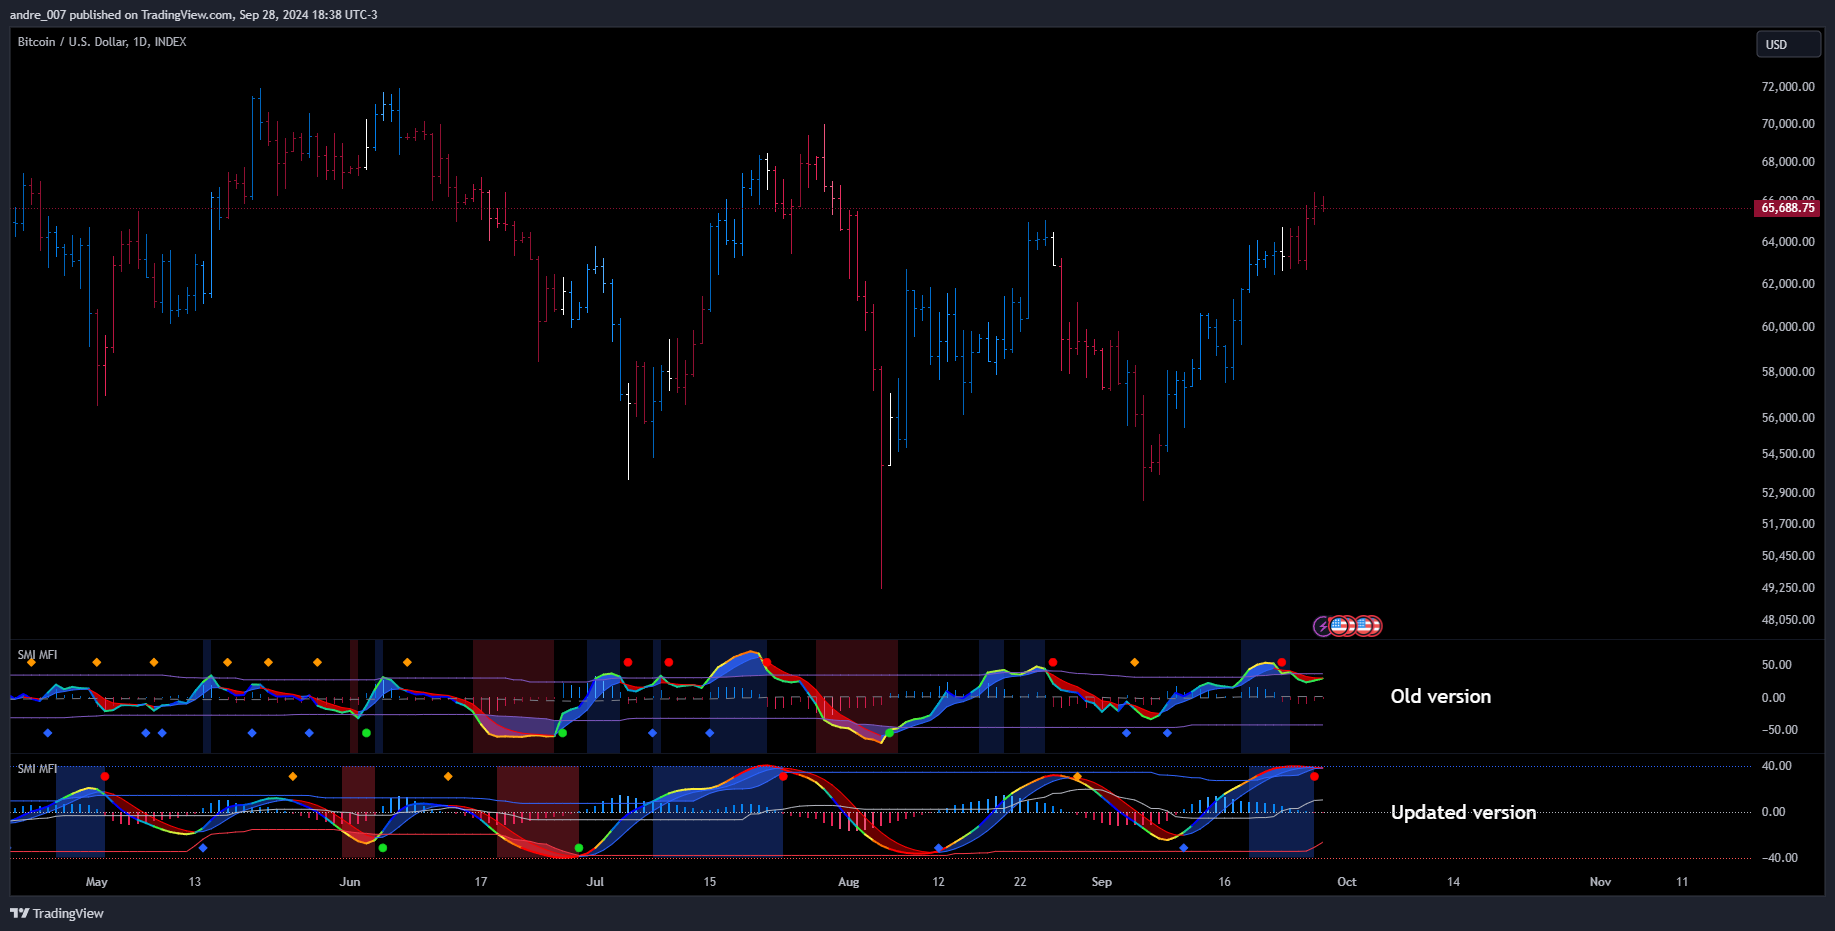
Task: Click the 68,000.00 price axis label
Action: (x=1788, y=162)
